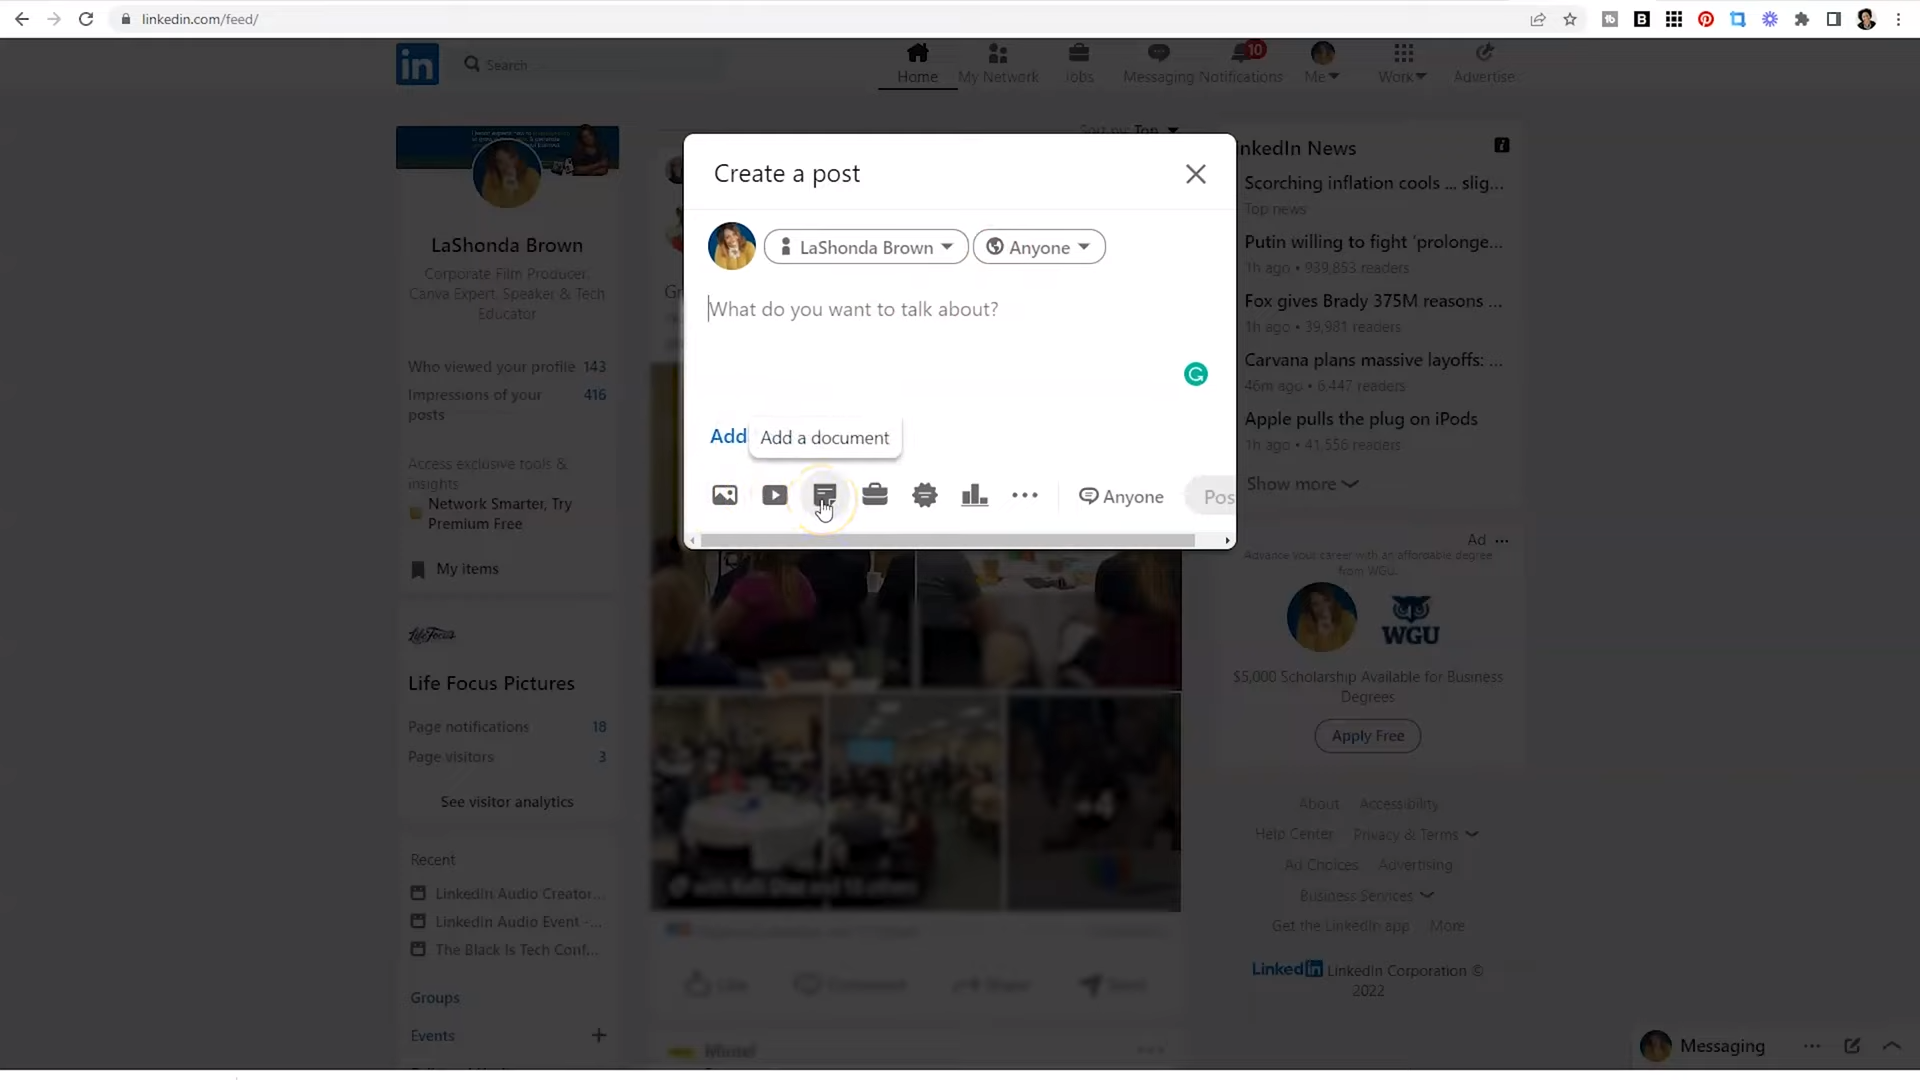Click the share a job briefcase icon
The height and width of the screenshot is (1080, 1920).
[x=875, y=495]
